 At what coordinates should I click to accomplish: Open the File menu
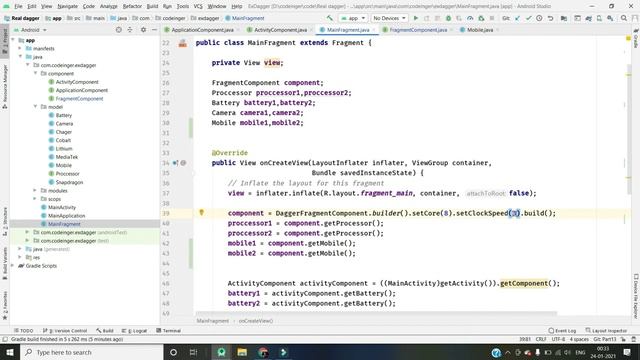tap(18, 6)
